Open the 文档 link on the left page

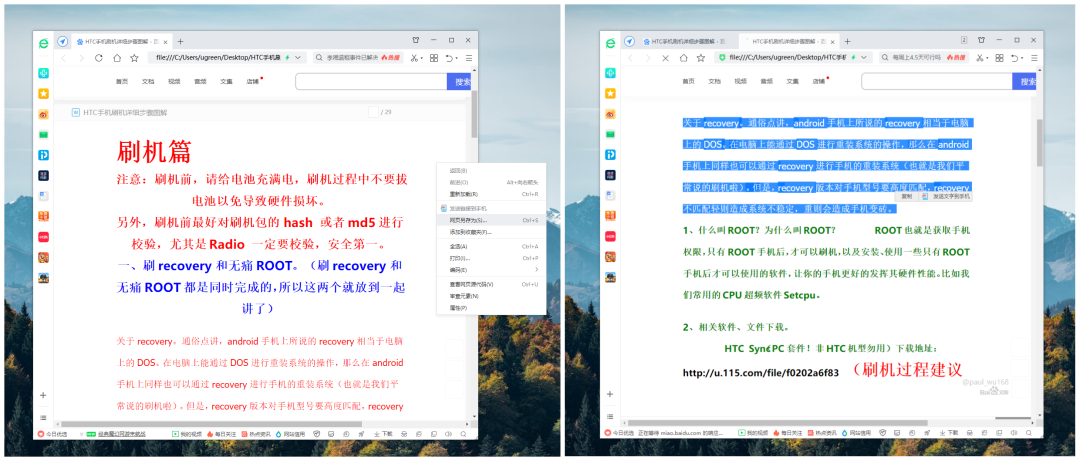click(x=147, y=81)
